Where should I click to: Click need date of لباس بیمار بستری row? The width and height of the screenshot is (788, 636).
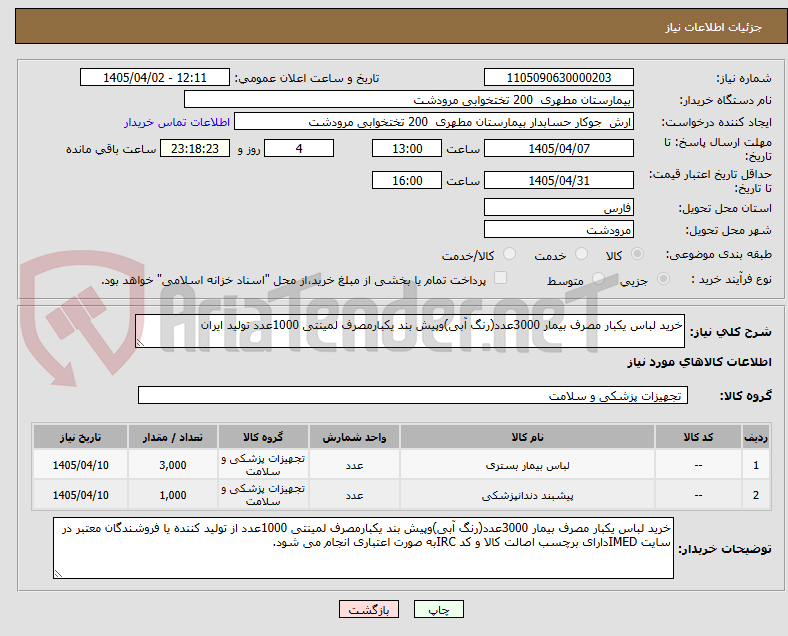80,465
